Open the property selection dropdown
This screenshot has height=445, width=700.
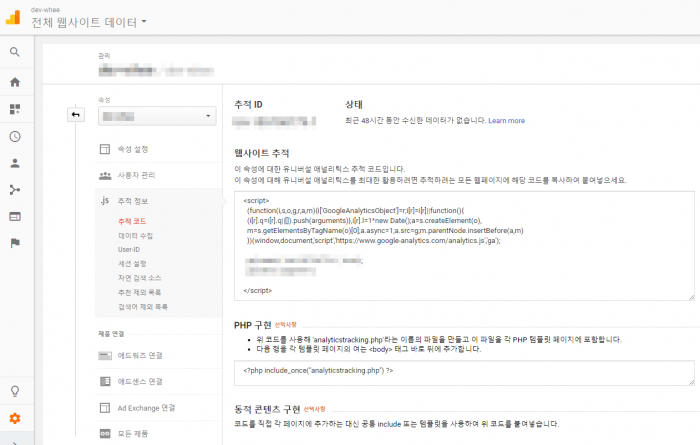coord(157,116)
